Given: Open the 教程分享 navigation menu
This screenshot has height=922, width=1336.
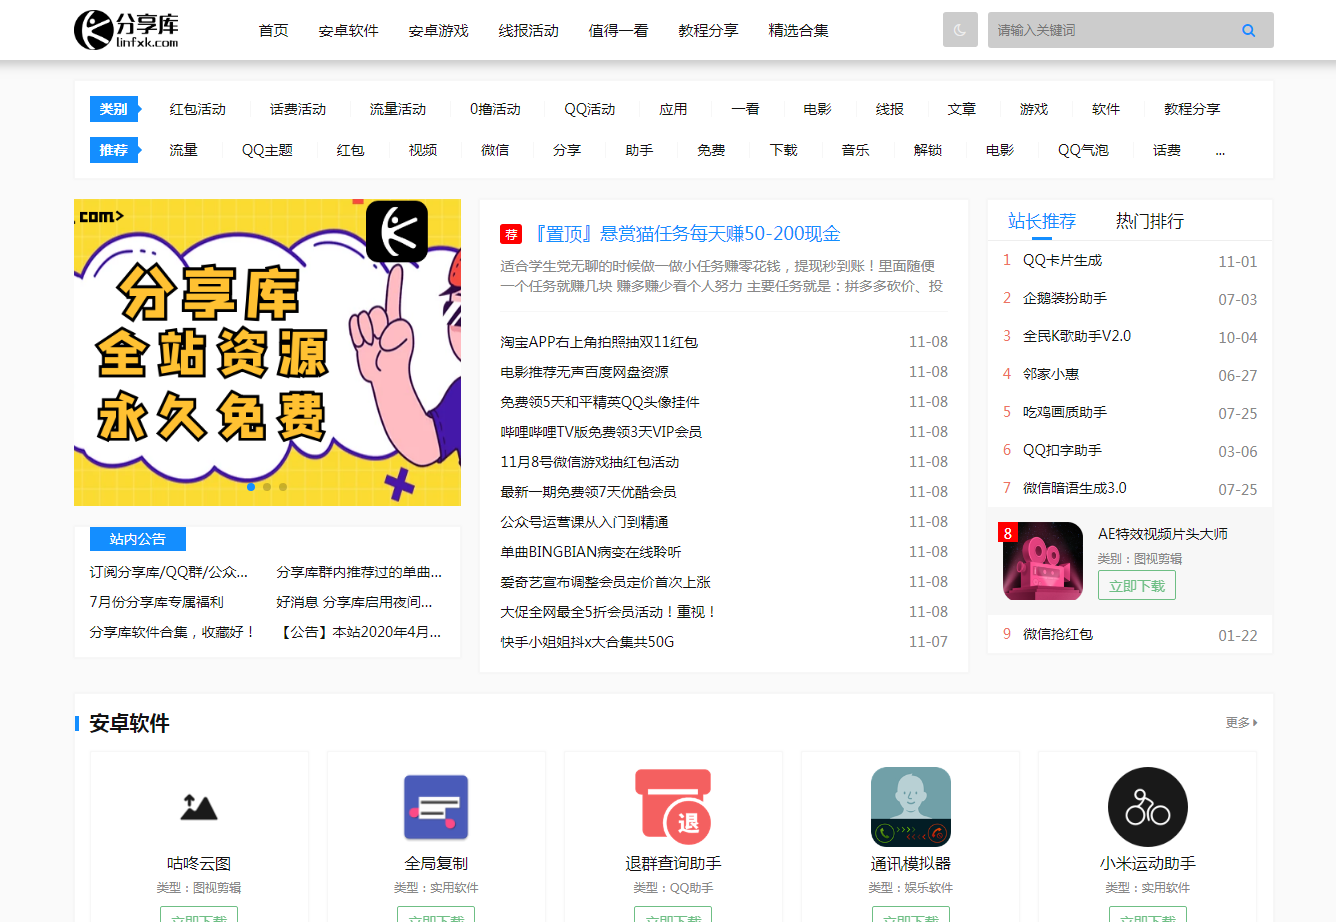Looking at the screenshot, I should [x=708, y=31].
